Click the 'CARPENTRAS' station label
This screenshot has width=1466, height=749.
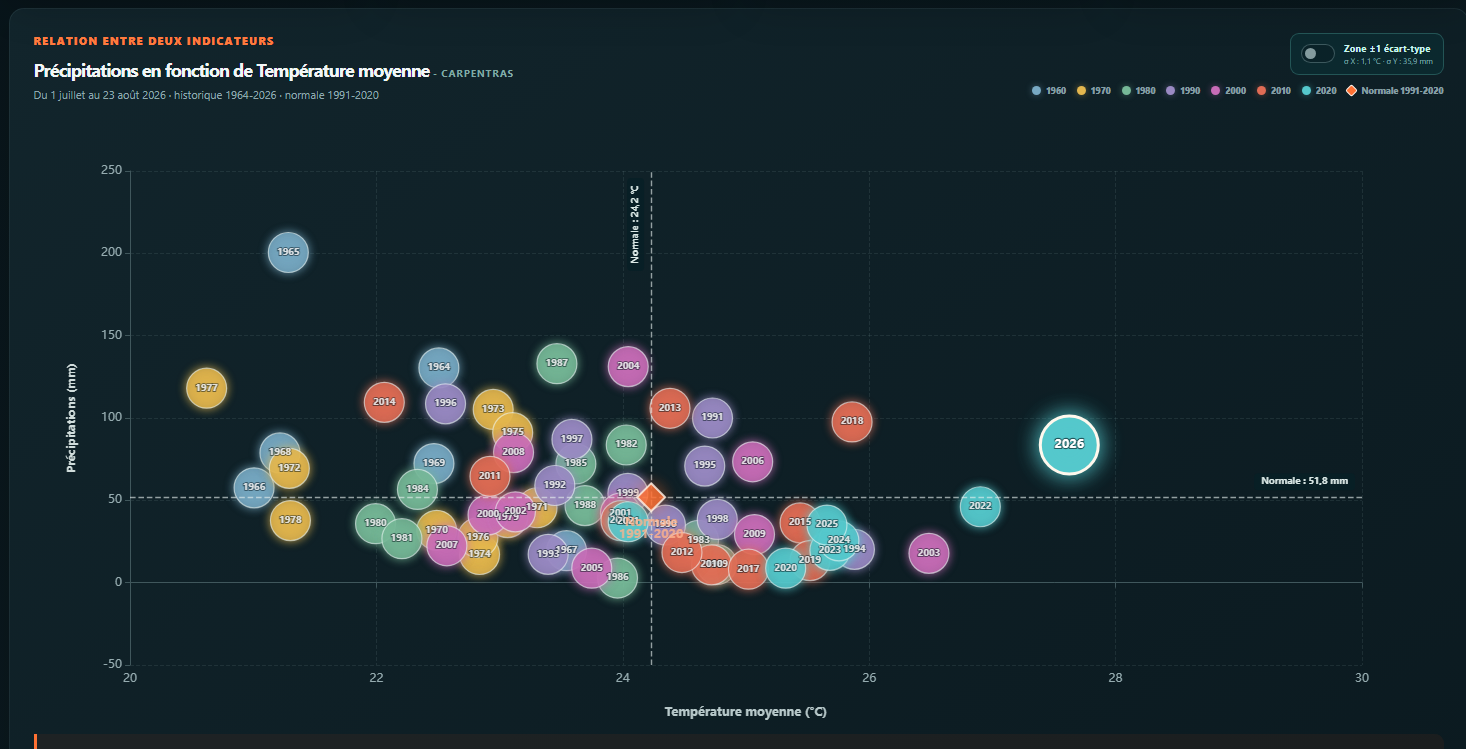[x=477, y=74]
